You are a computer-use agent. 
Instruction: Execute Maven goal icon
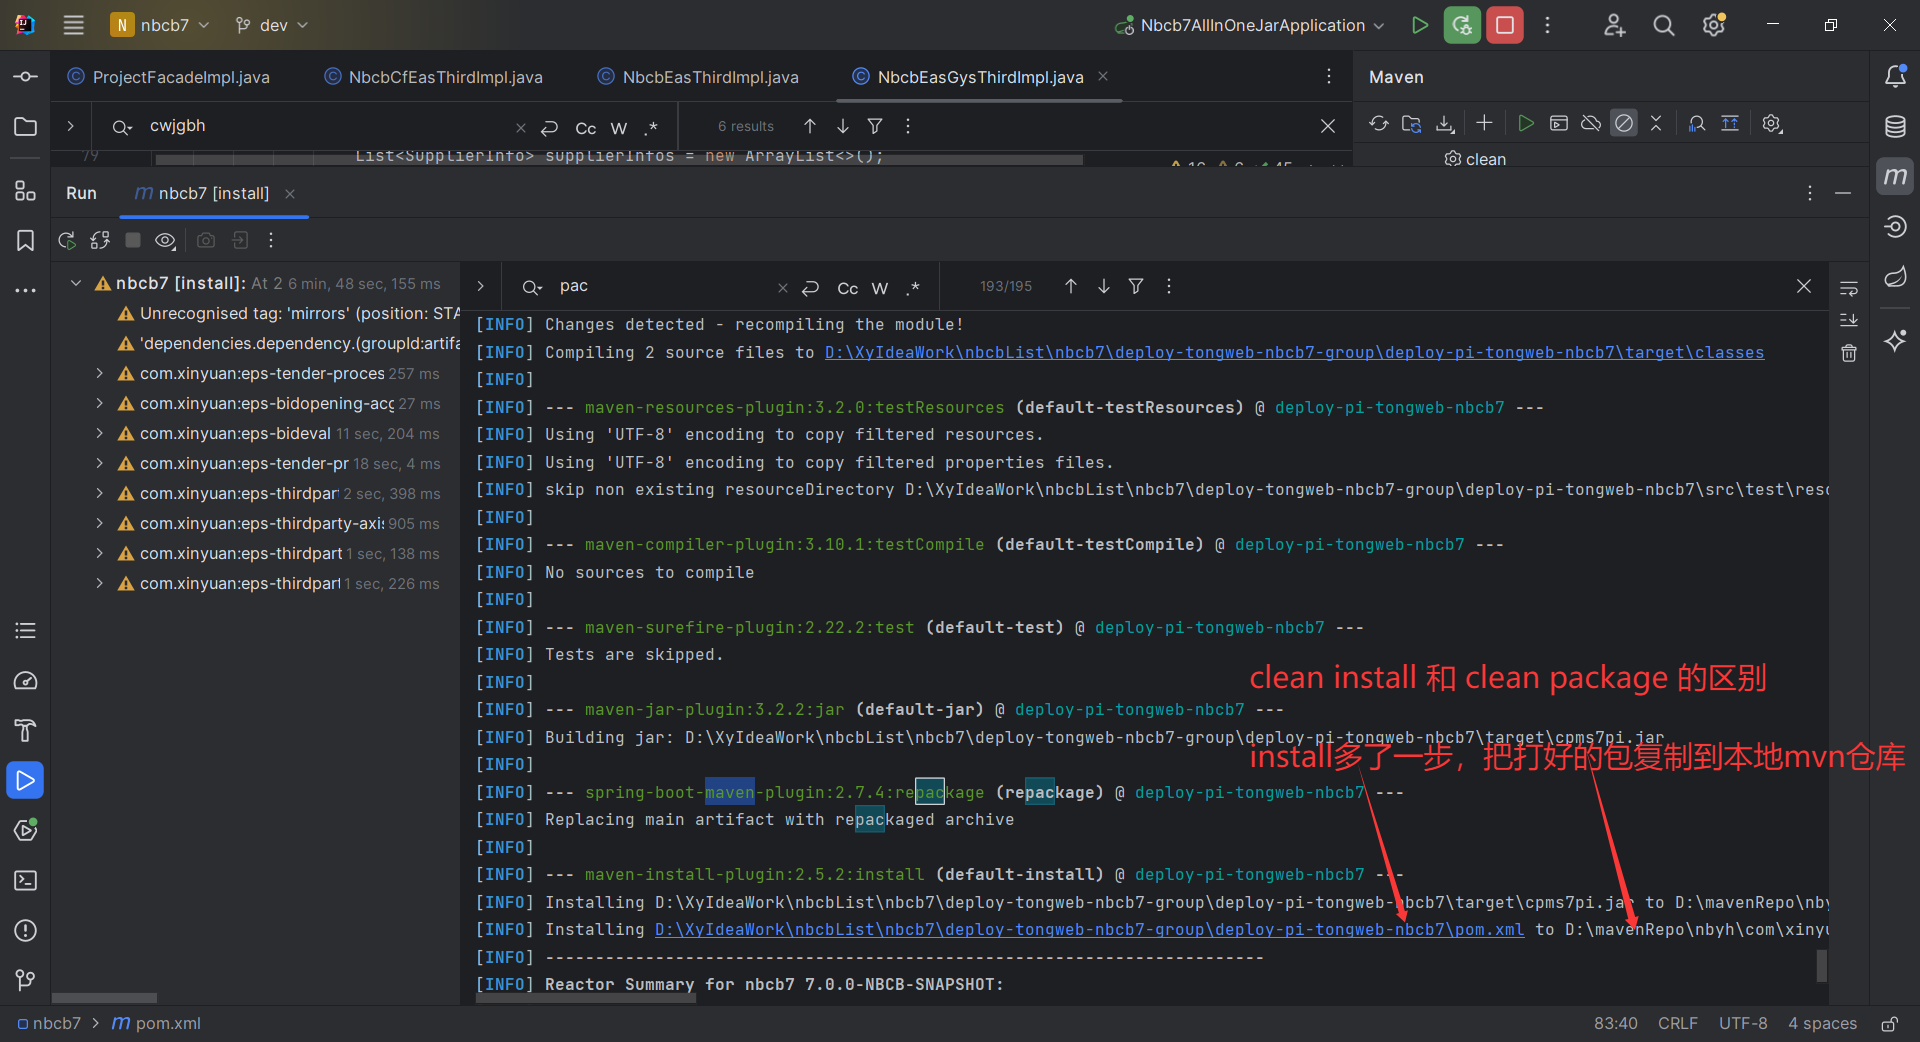click(x=1559, y=123)
